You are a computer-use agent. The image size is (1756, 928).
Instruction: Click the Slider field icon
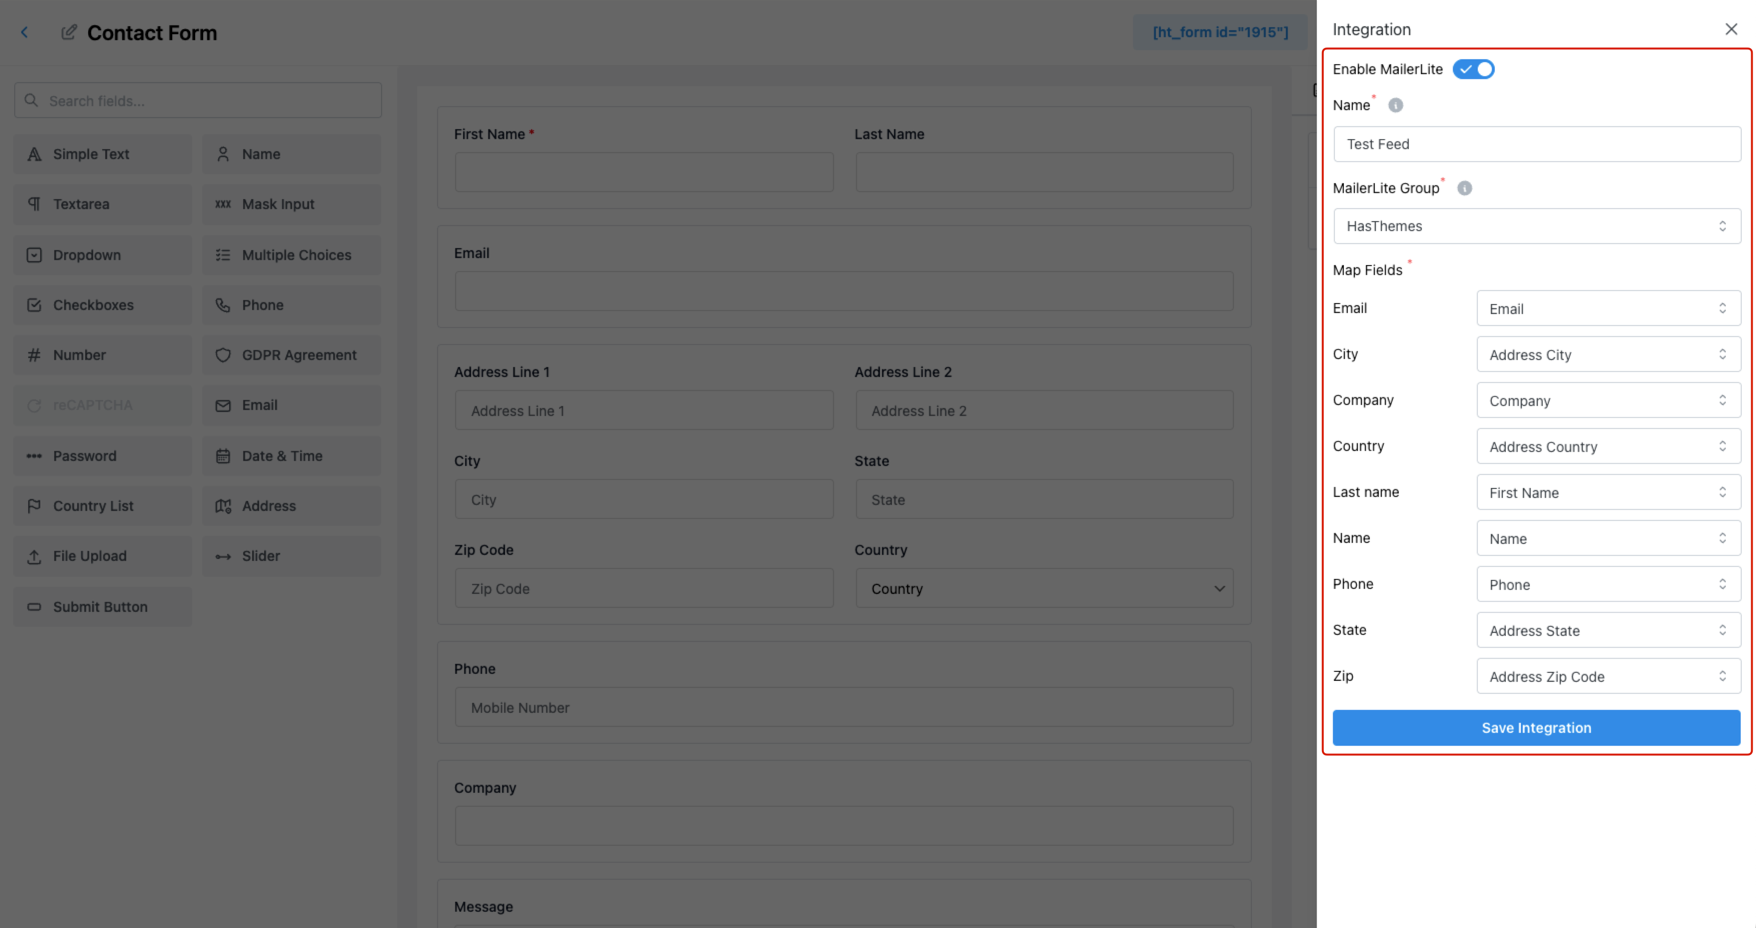tap(222, 556)
